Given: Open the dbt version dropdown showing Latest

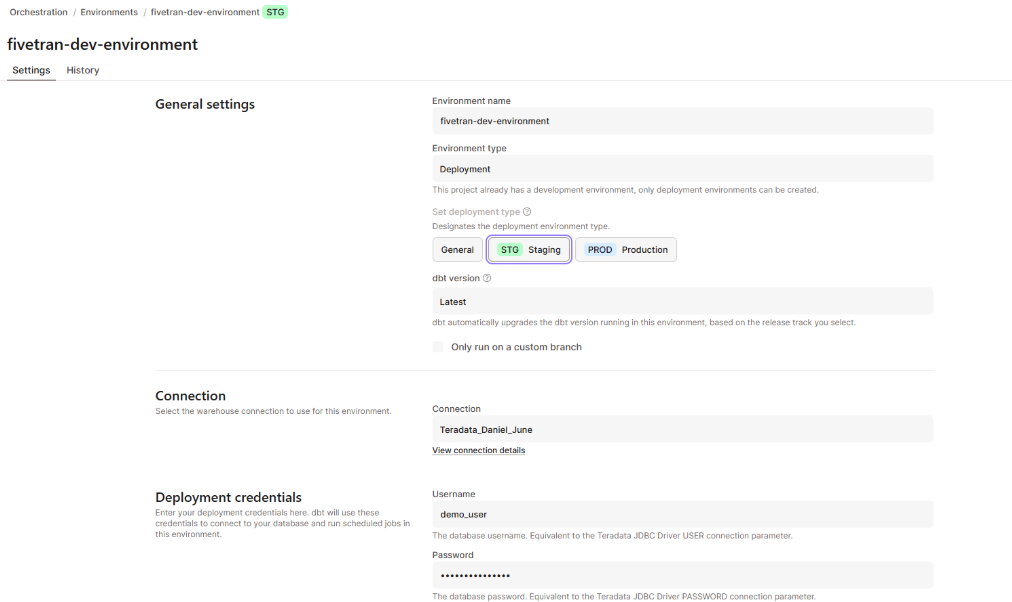Looking at the screenshot, I should point(683,301).
